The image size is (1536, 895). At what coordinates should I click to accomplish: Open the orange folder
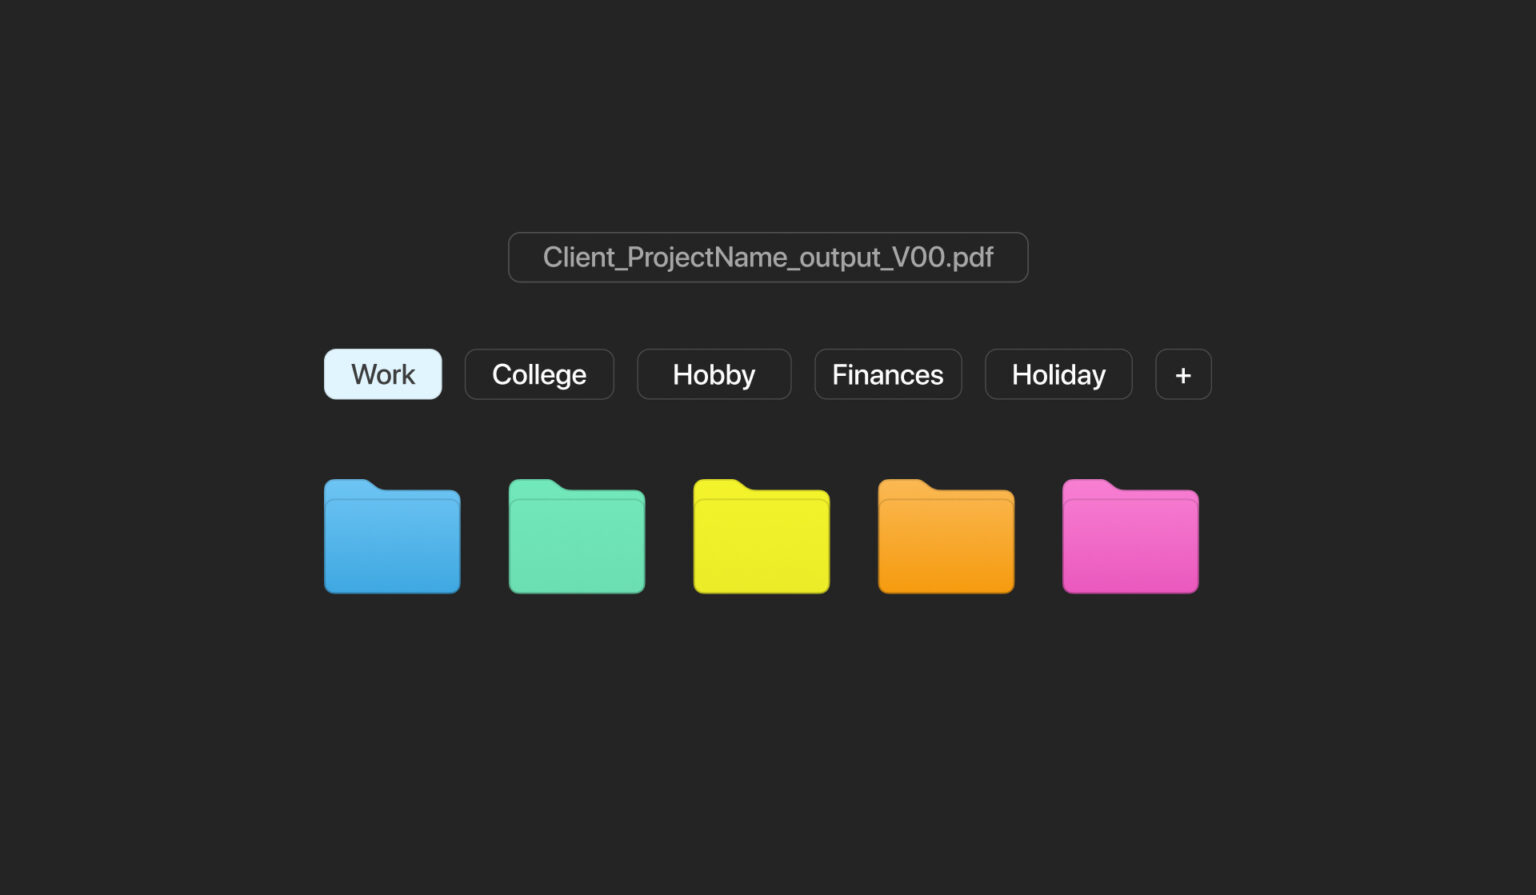point(946,538)
